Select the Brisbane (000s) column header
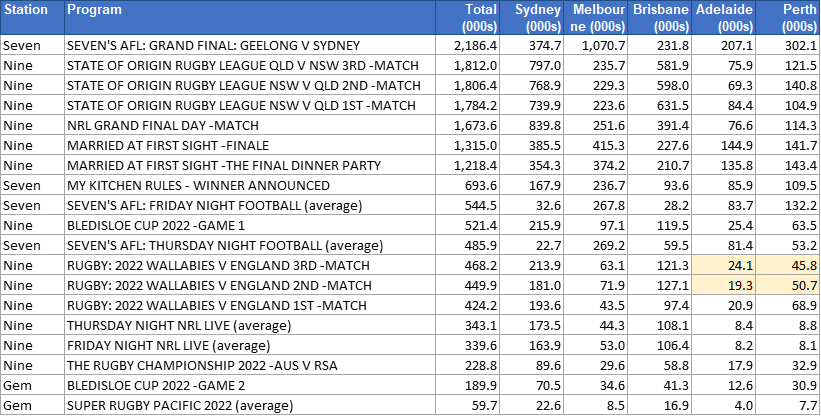This screenshot has width=821, height=416. pos(660,17)
